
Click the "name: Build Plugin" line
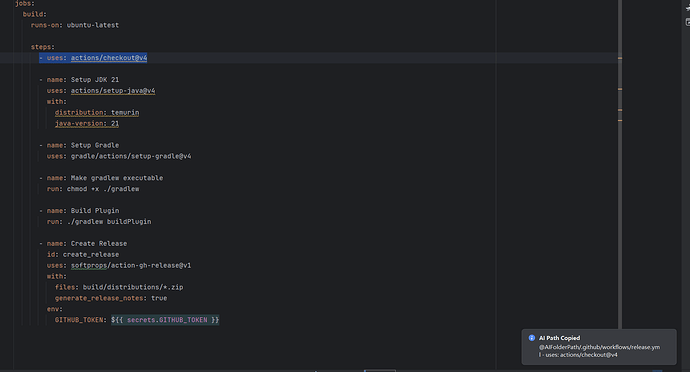[83, 211]
